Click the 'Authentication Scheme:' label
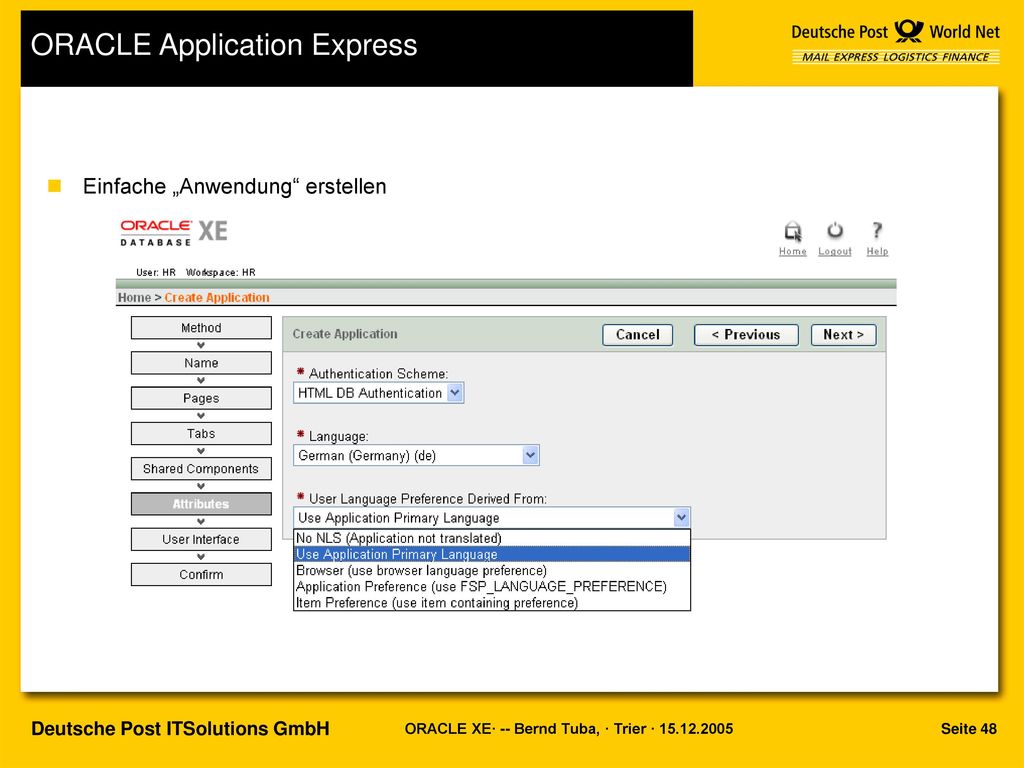The width and height of the screenshot is (1024, 768). pos(378,374)
